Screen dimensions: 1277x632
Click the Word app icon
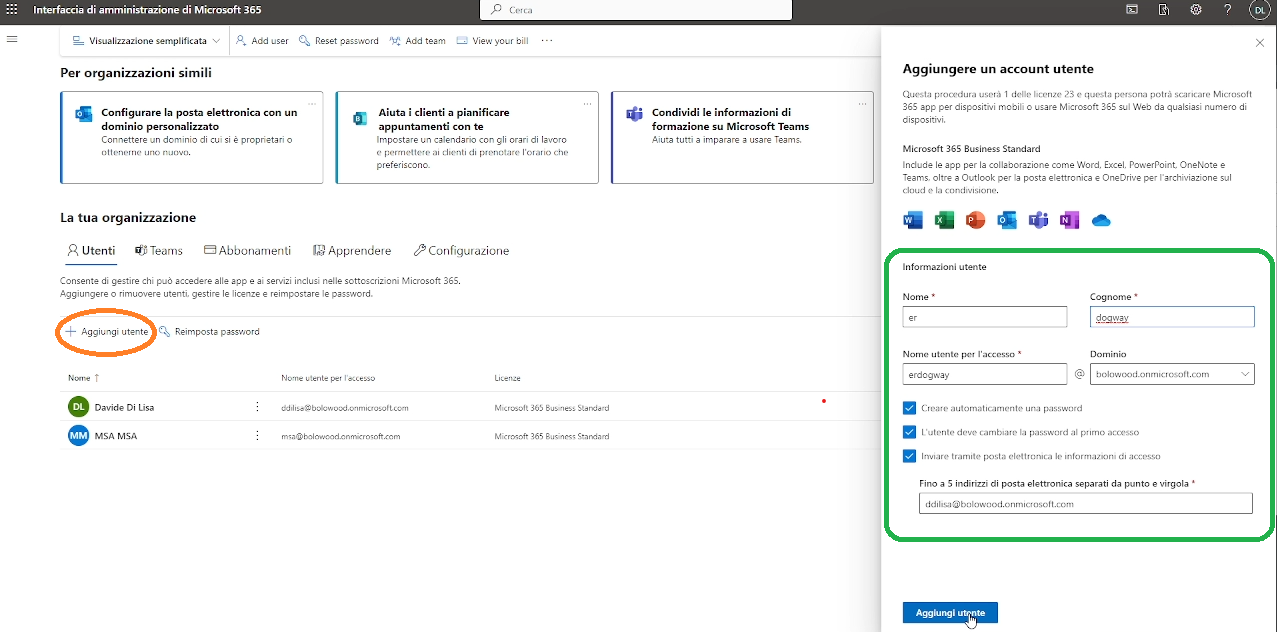913,220
